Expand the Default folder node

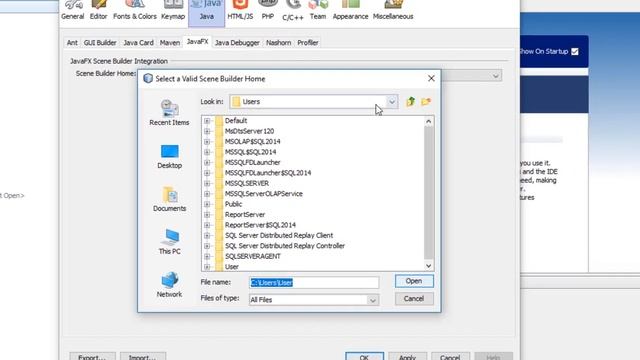[x=207, y=121]
